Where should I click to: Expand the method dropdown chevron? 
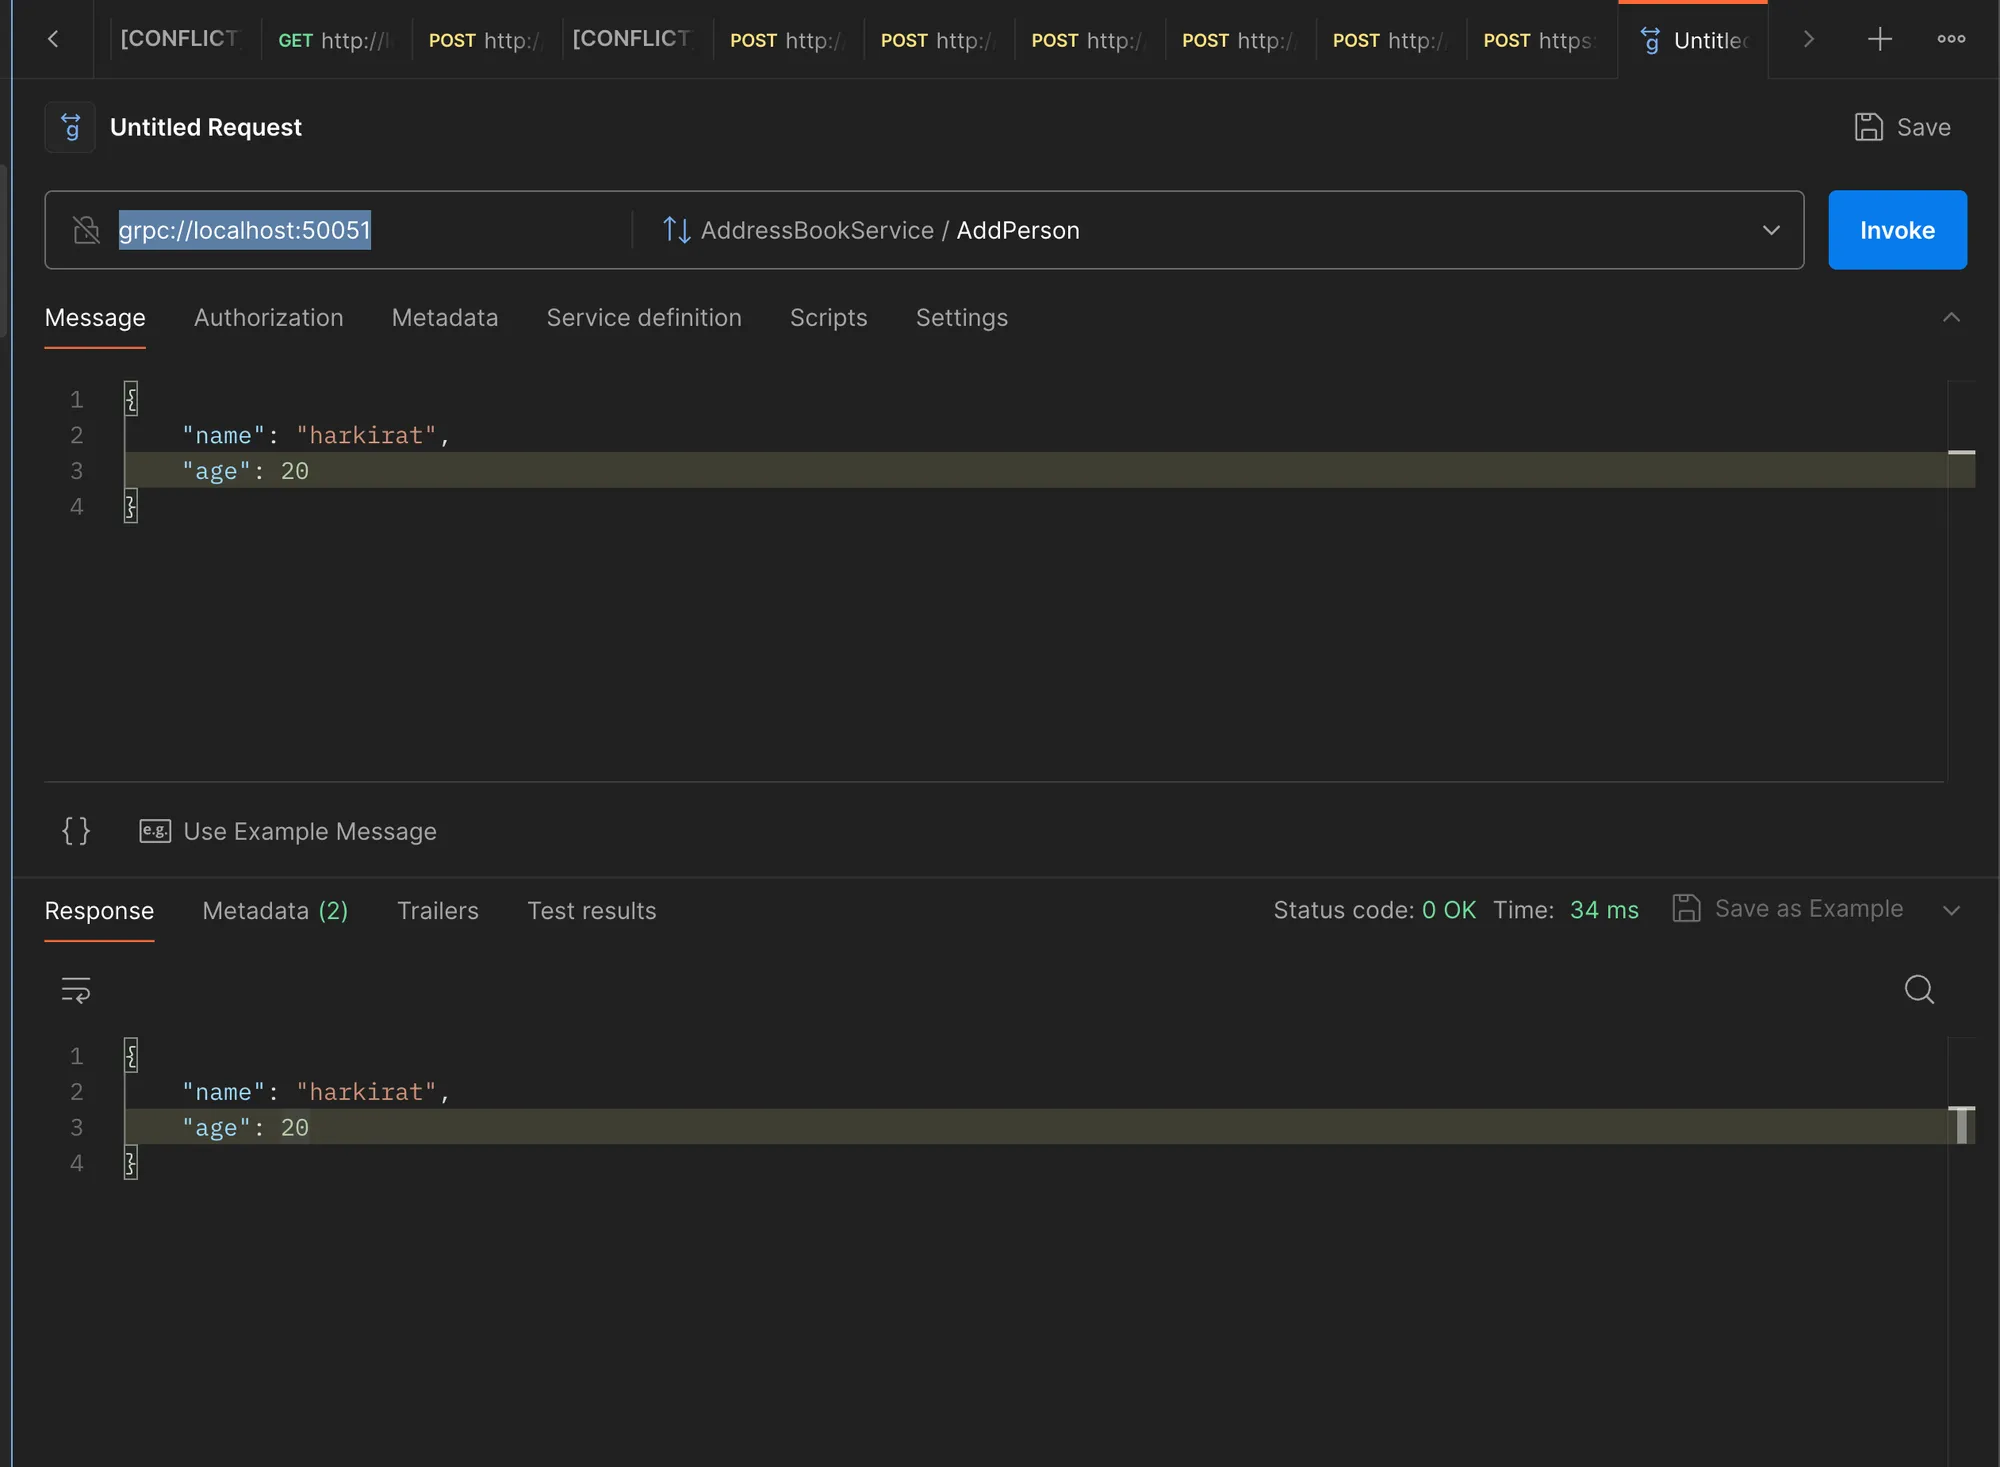pos(1771,230)
